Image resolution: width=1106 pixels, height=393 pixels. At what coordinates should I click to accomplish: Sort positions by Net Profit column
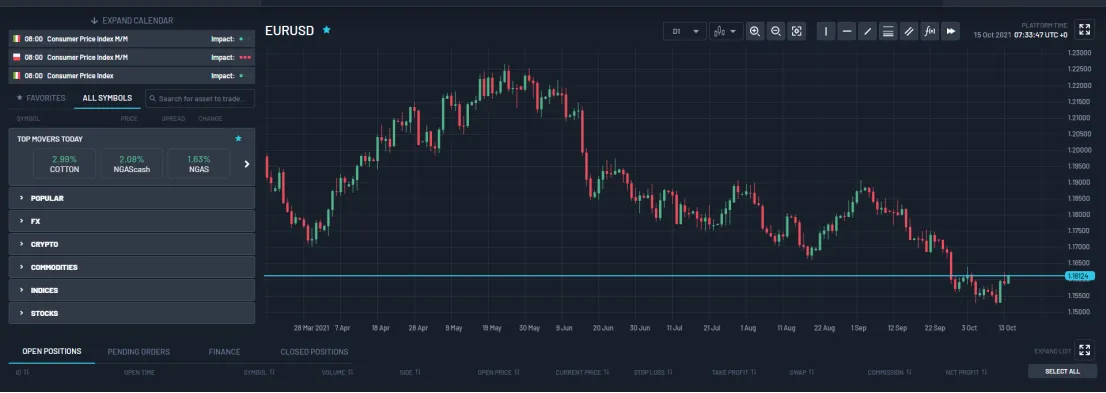[966, 372]
